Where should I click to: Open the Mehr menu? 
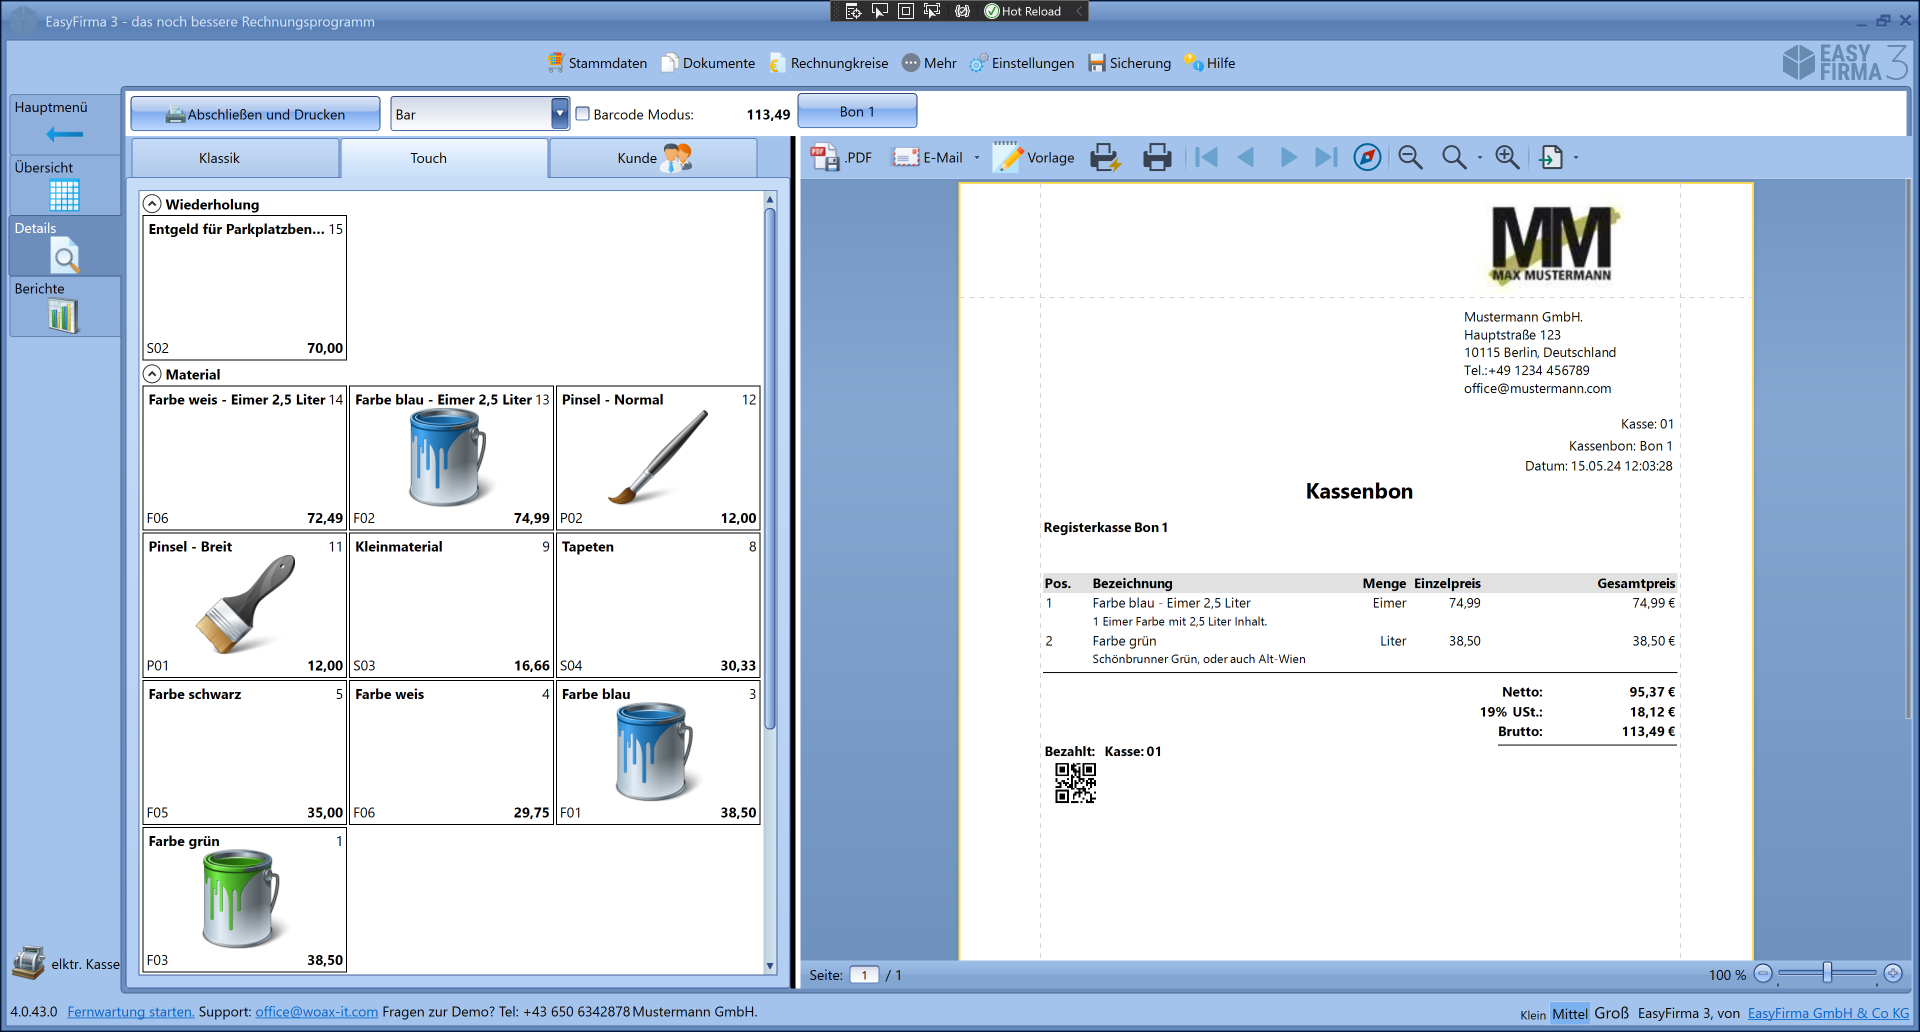(929, 63)
